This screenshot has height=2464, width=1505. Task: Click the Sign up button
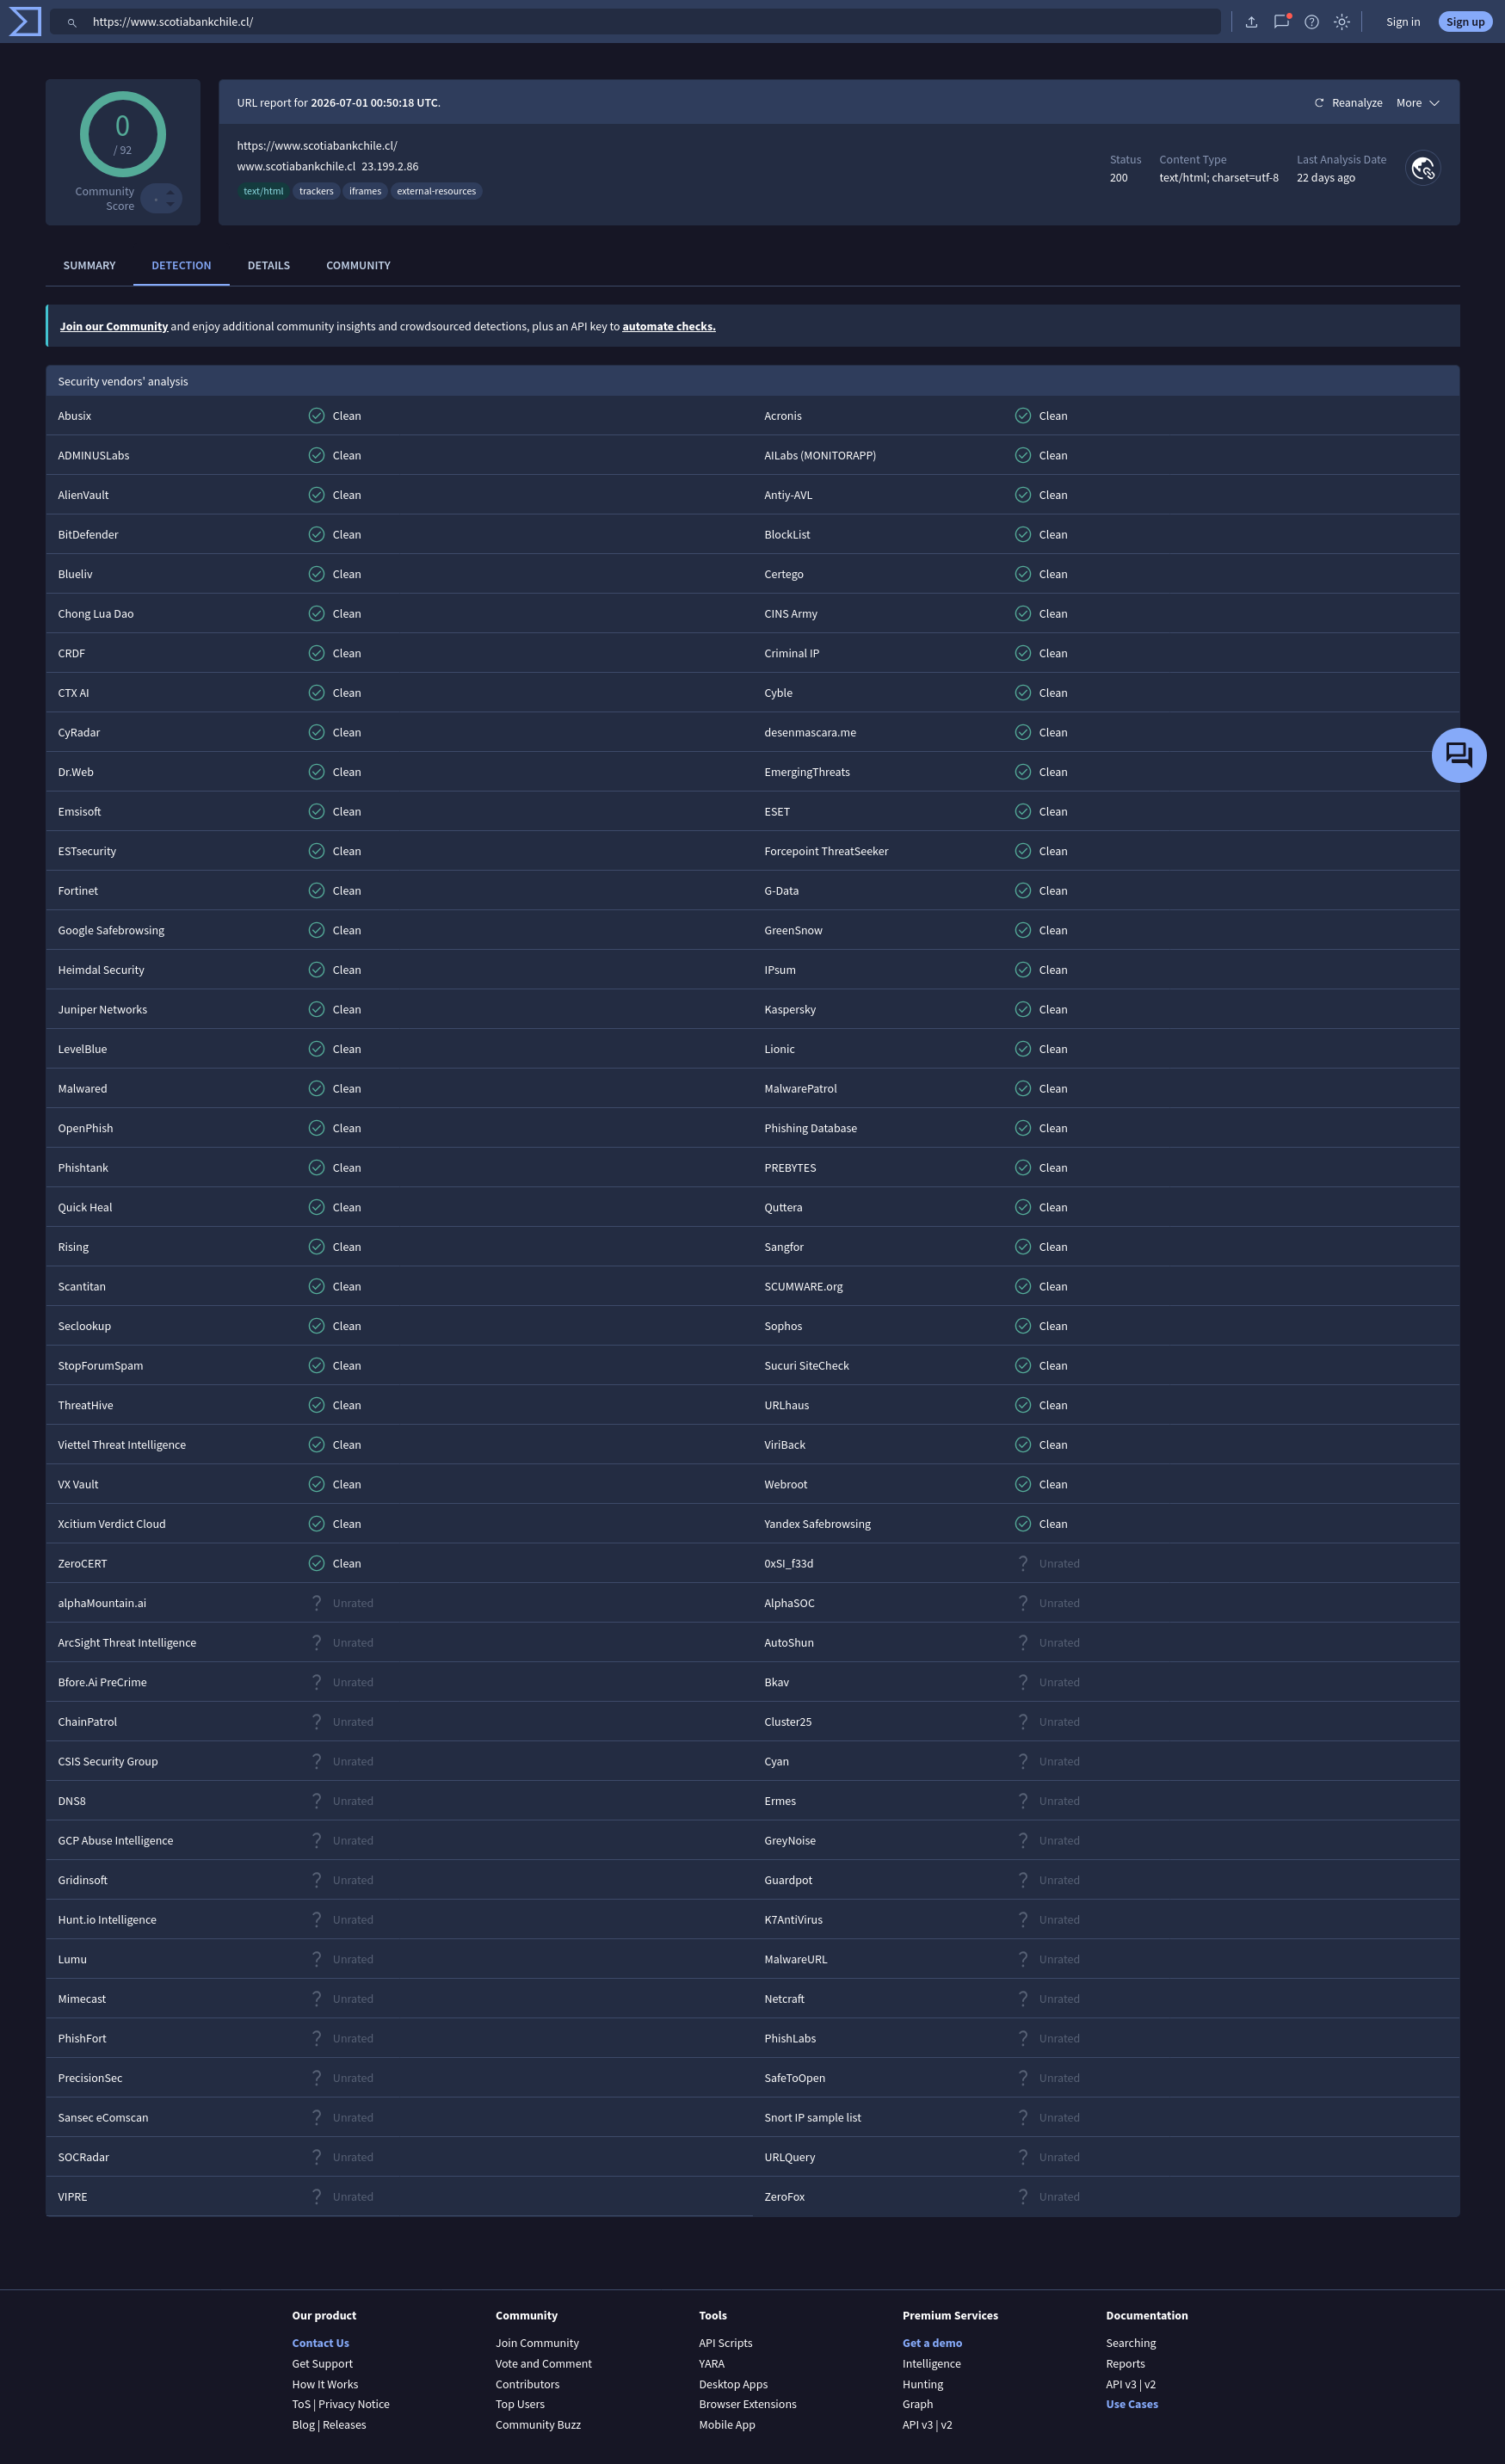(1465, 22)
